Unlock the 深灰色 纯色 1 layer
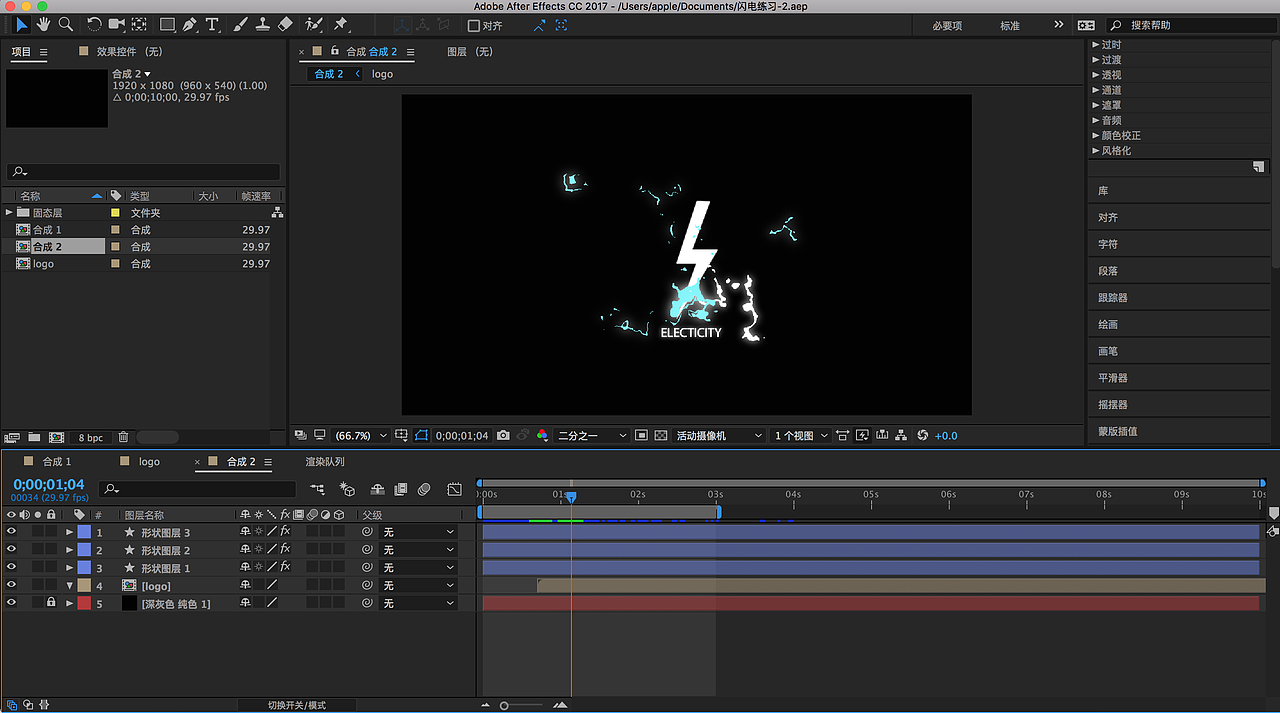 point(51,603)
